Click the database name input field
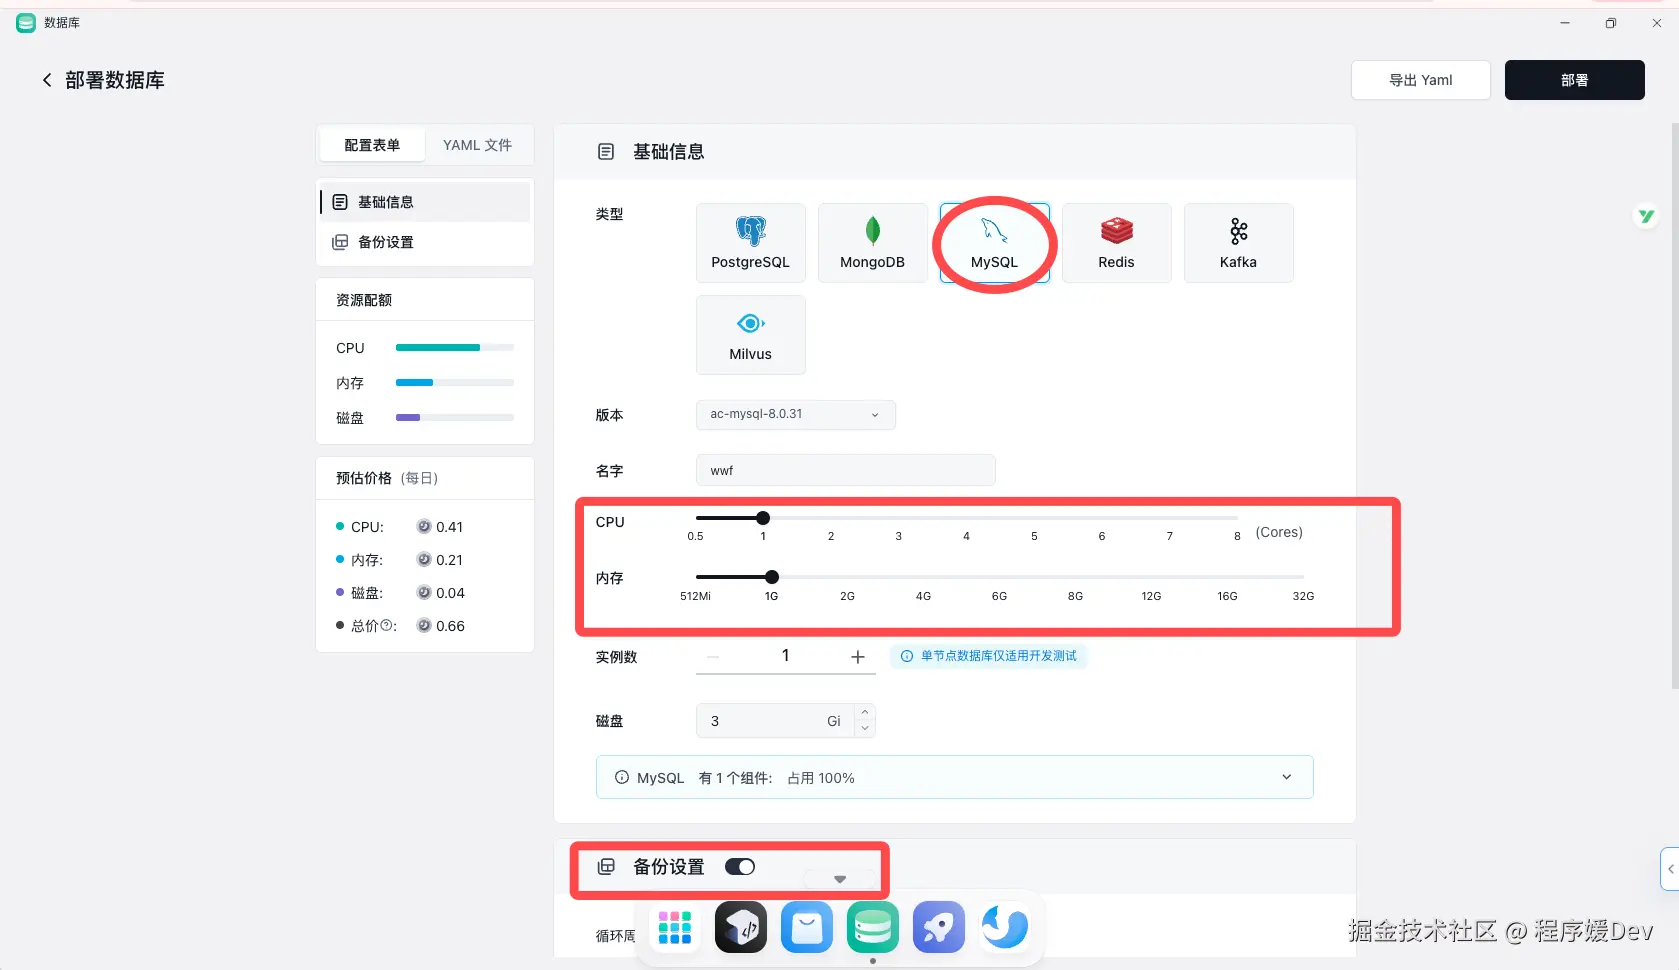 coord(846,470)
